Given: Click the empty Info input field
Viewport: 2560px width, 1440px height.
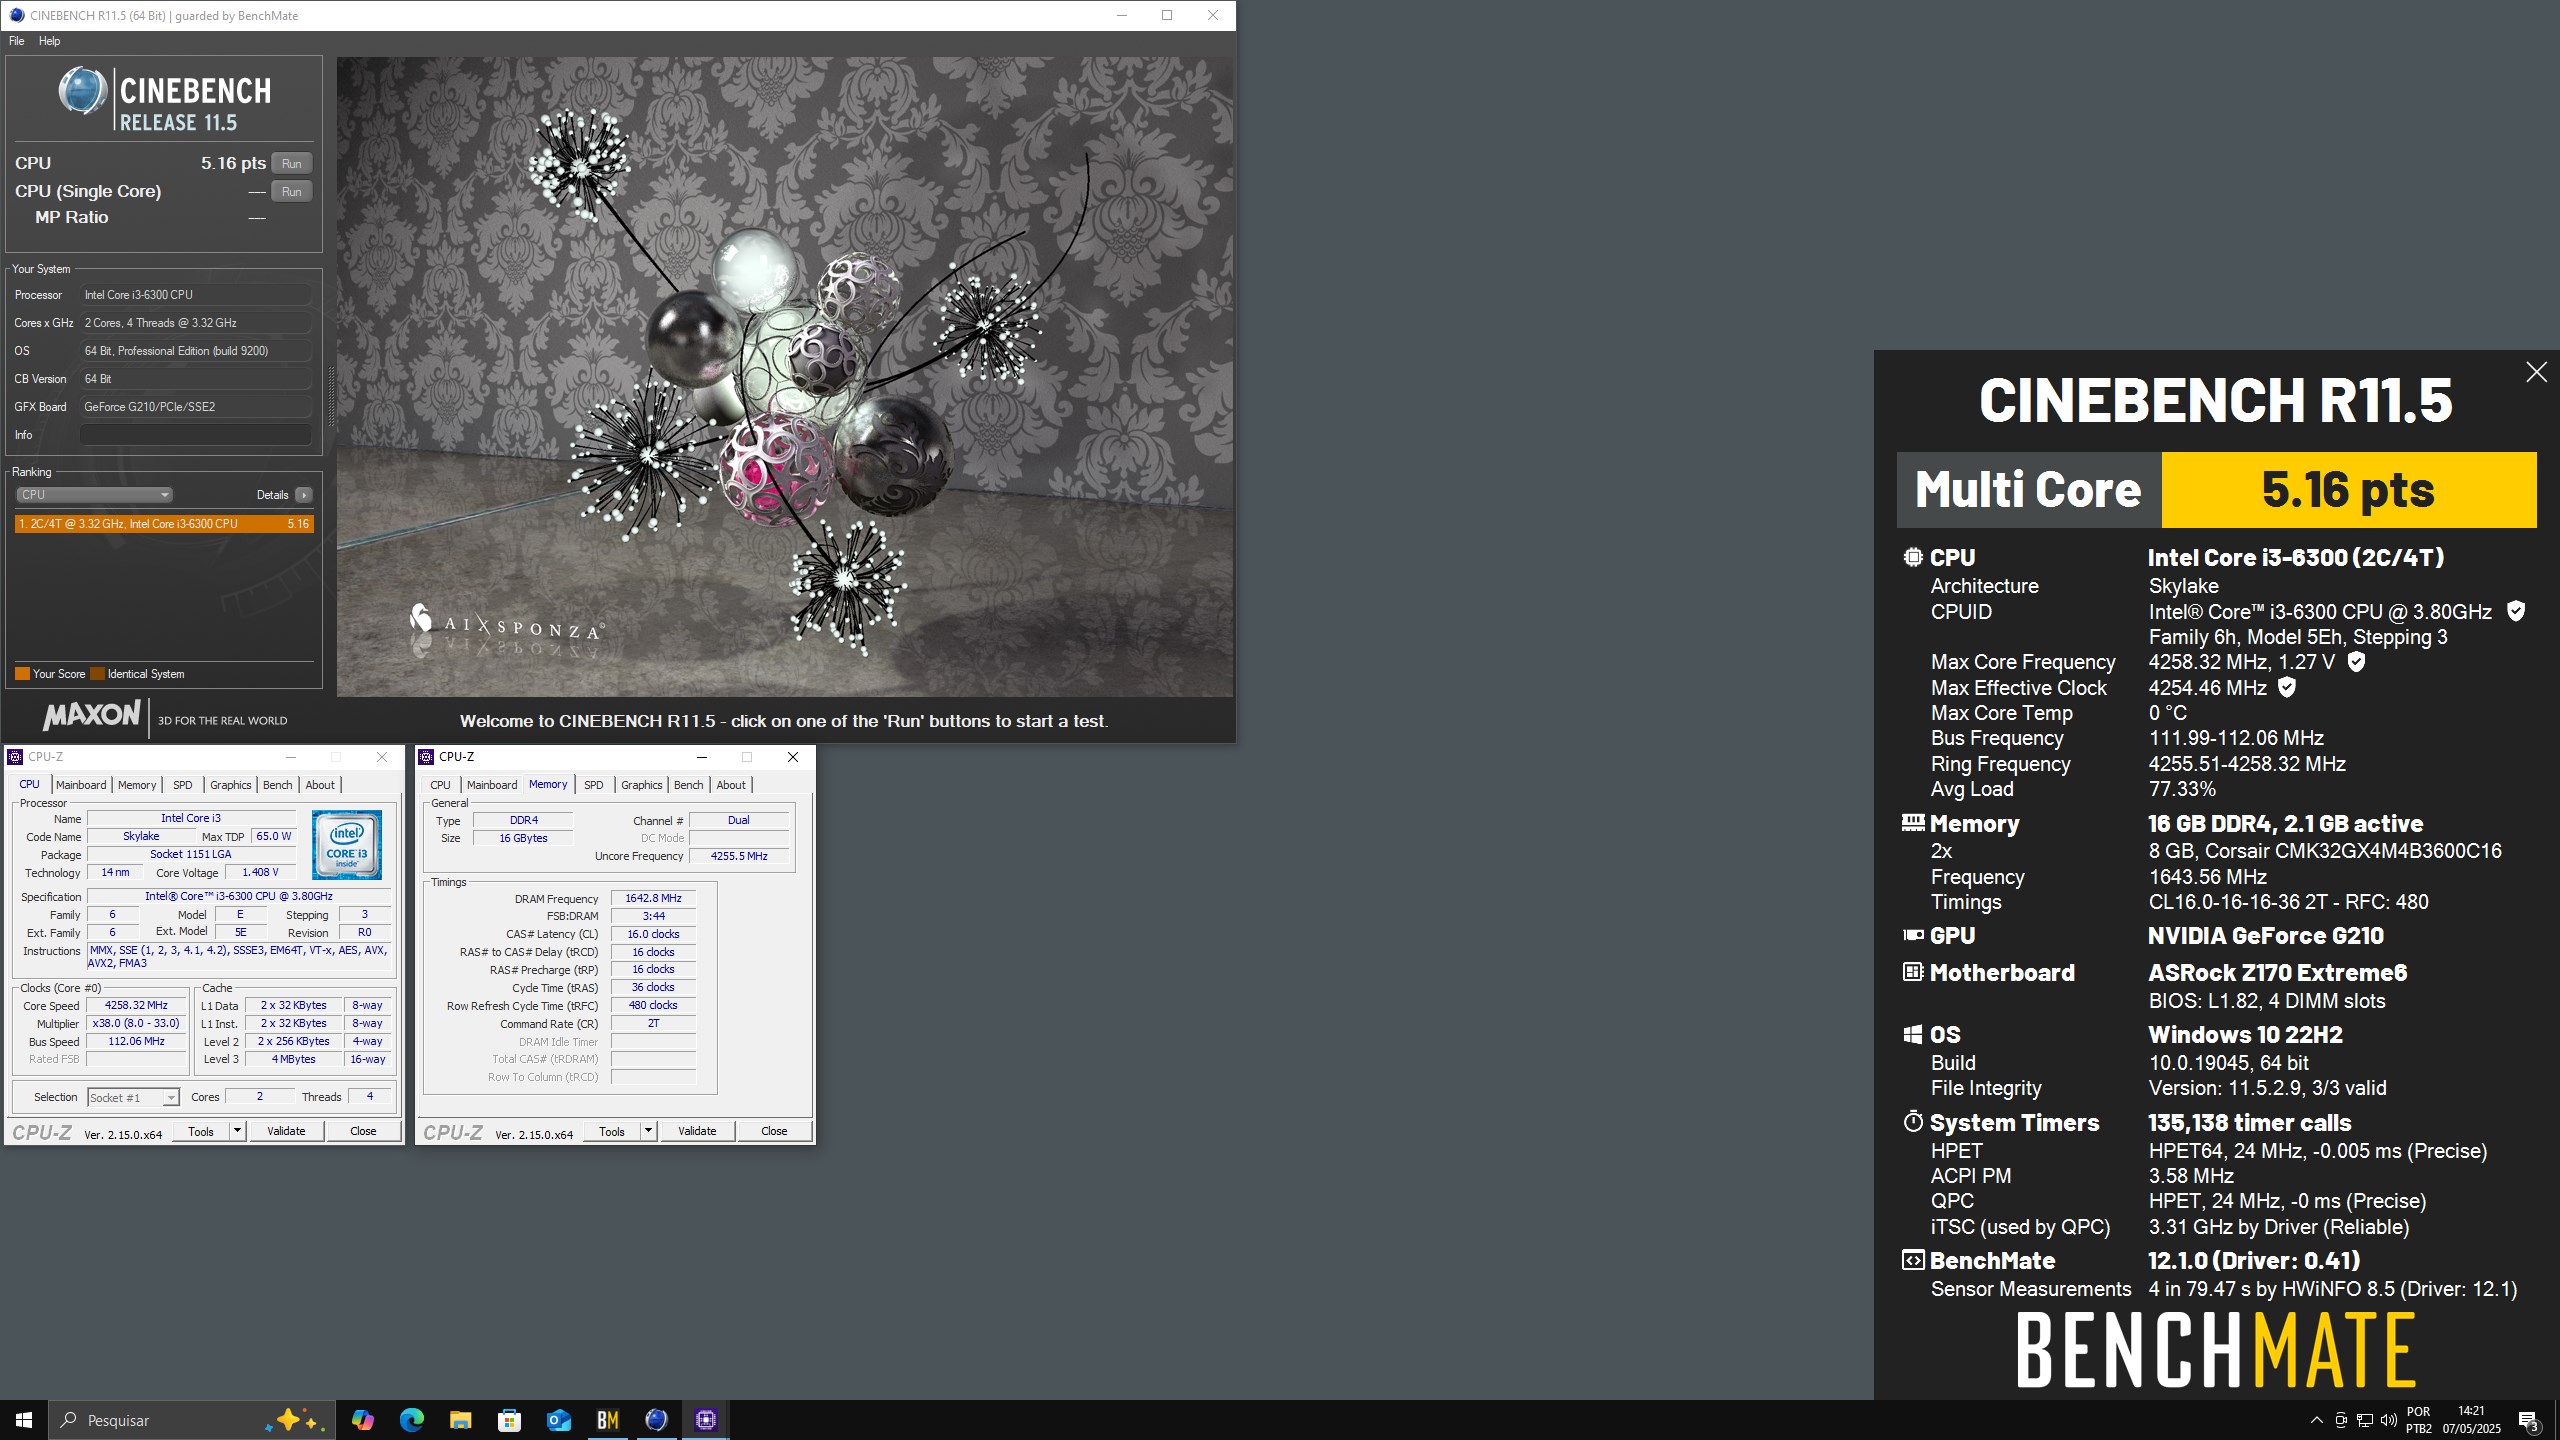Looking at the screenshot, I should [x=195, y=435].
